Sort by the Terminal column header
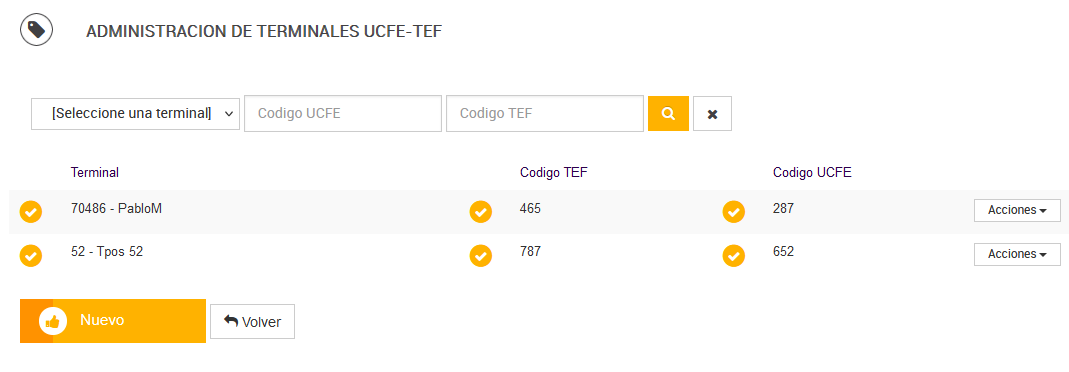1069x372 pixels. click(95, 172)
